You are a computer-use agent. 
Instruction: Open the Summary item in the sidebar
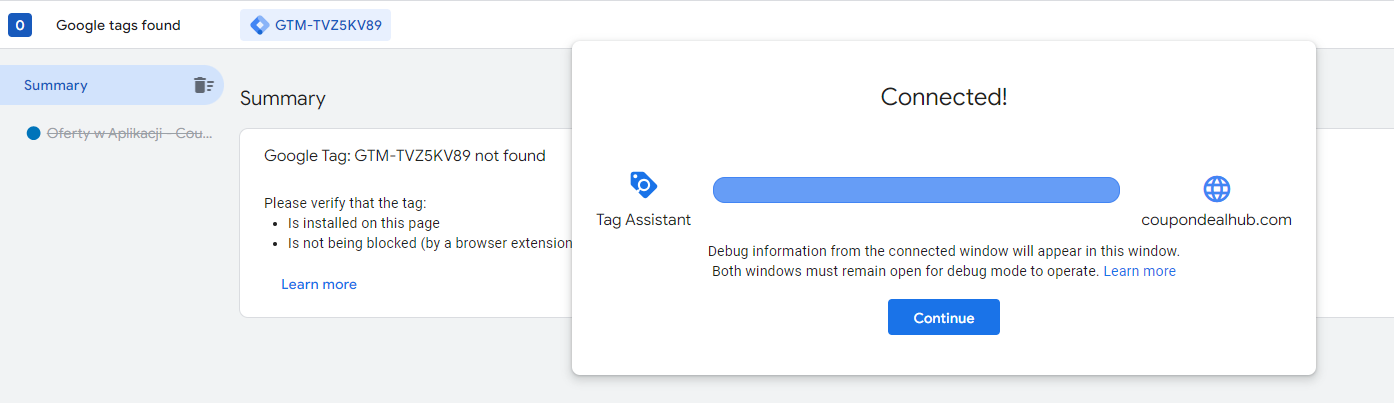[112, 85]
